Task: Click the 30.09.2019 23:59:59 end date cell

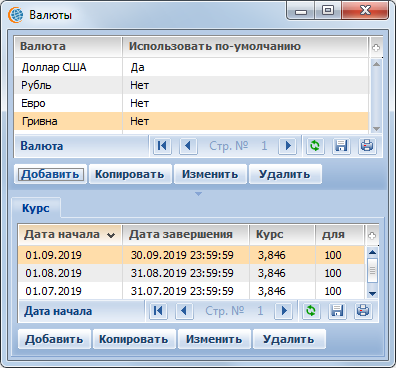Action: [186, 255]
